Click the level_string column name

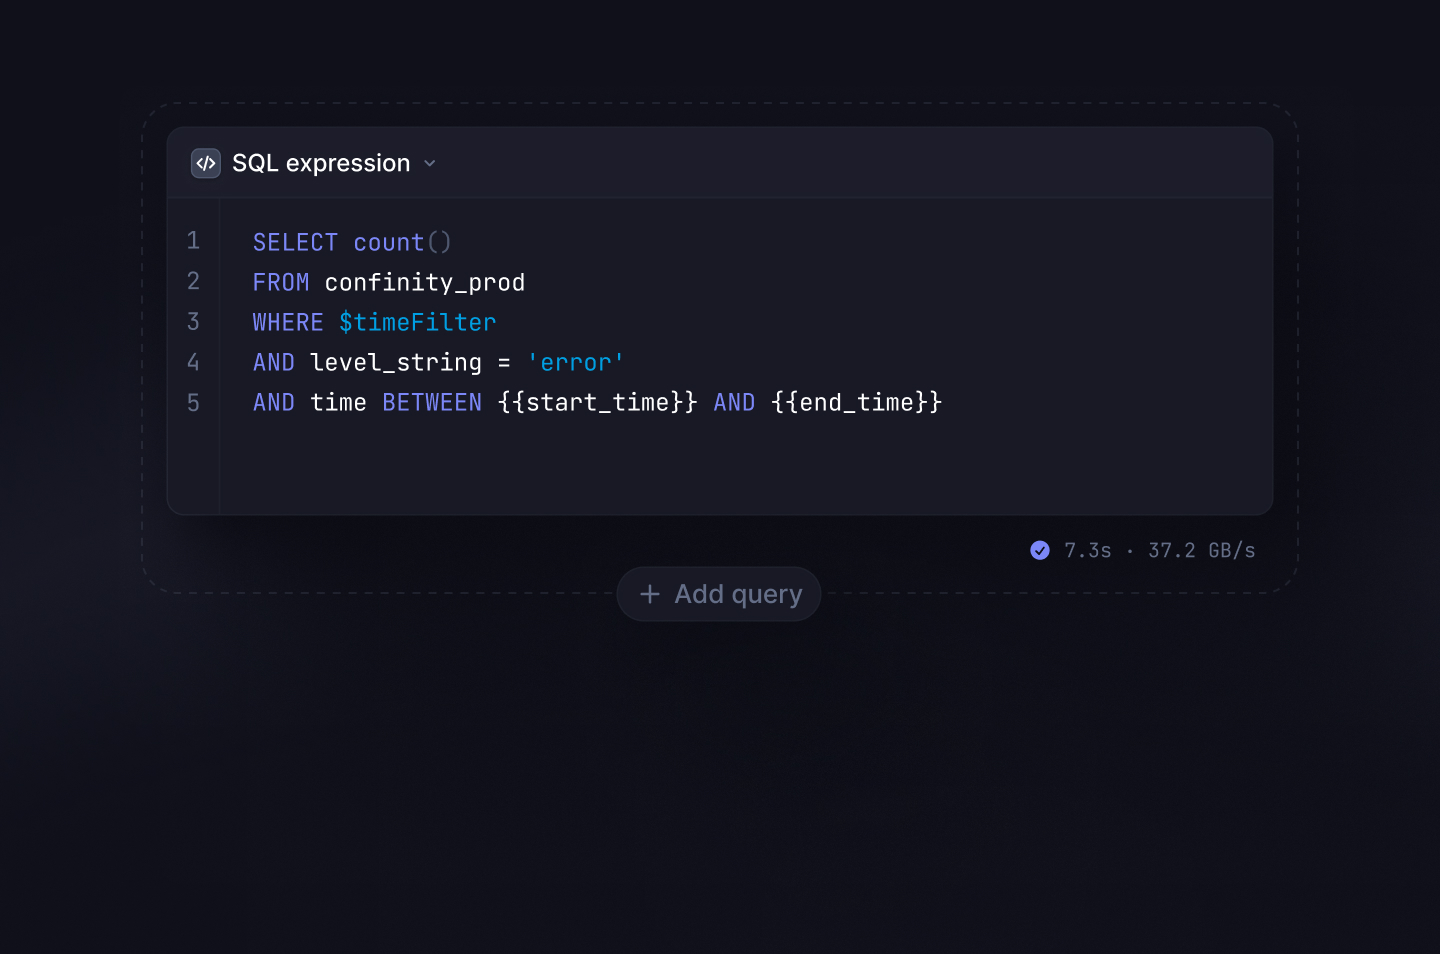pyautogui.click(x=396, y=363)
